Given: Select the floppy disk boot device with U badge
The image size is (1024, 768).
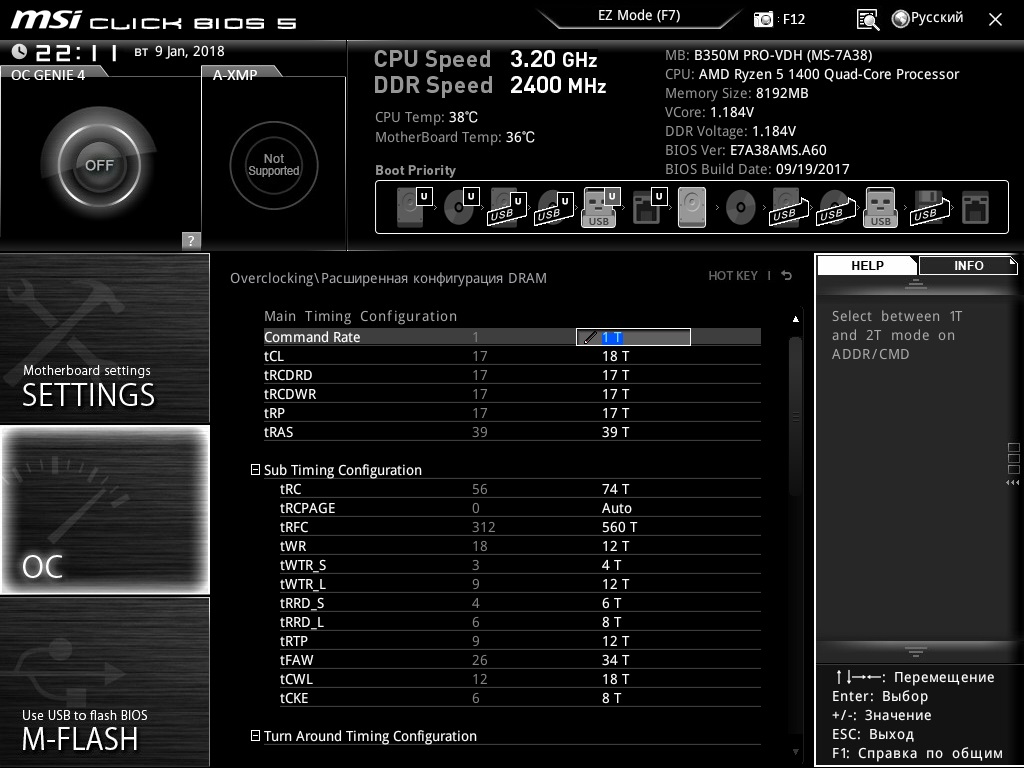Looking at the screenshot, I should pos(649,207).
